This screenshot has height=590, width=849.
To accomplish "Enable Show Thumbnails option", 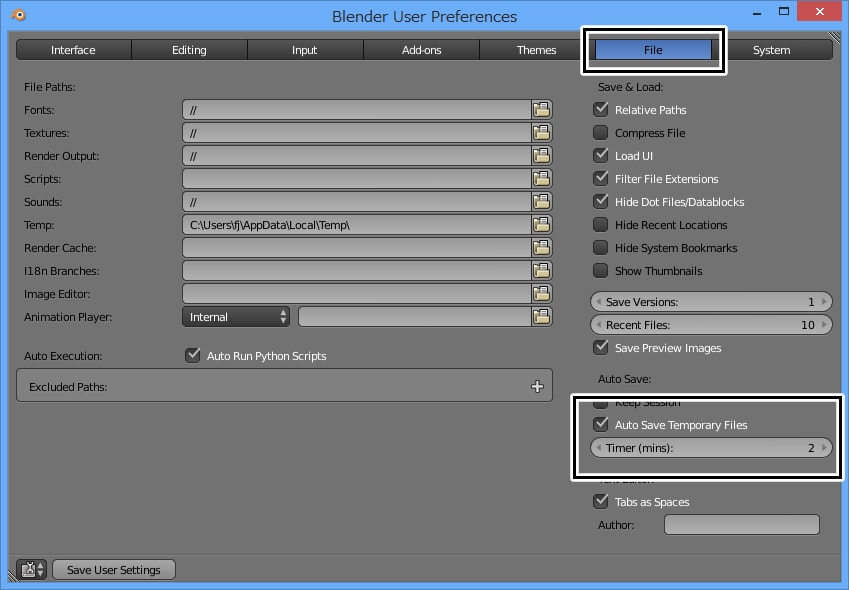I will (x=600, y=271).
